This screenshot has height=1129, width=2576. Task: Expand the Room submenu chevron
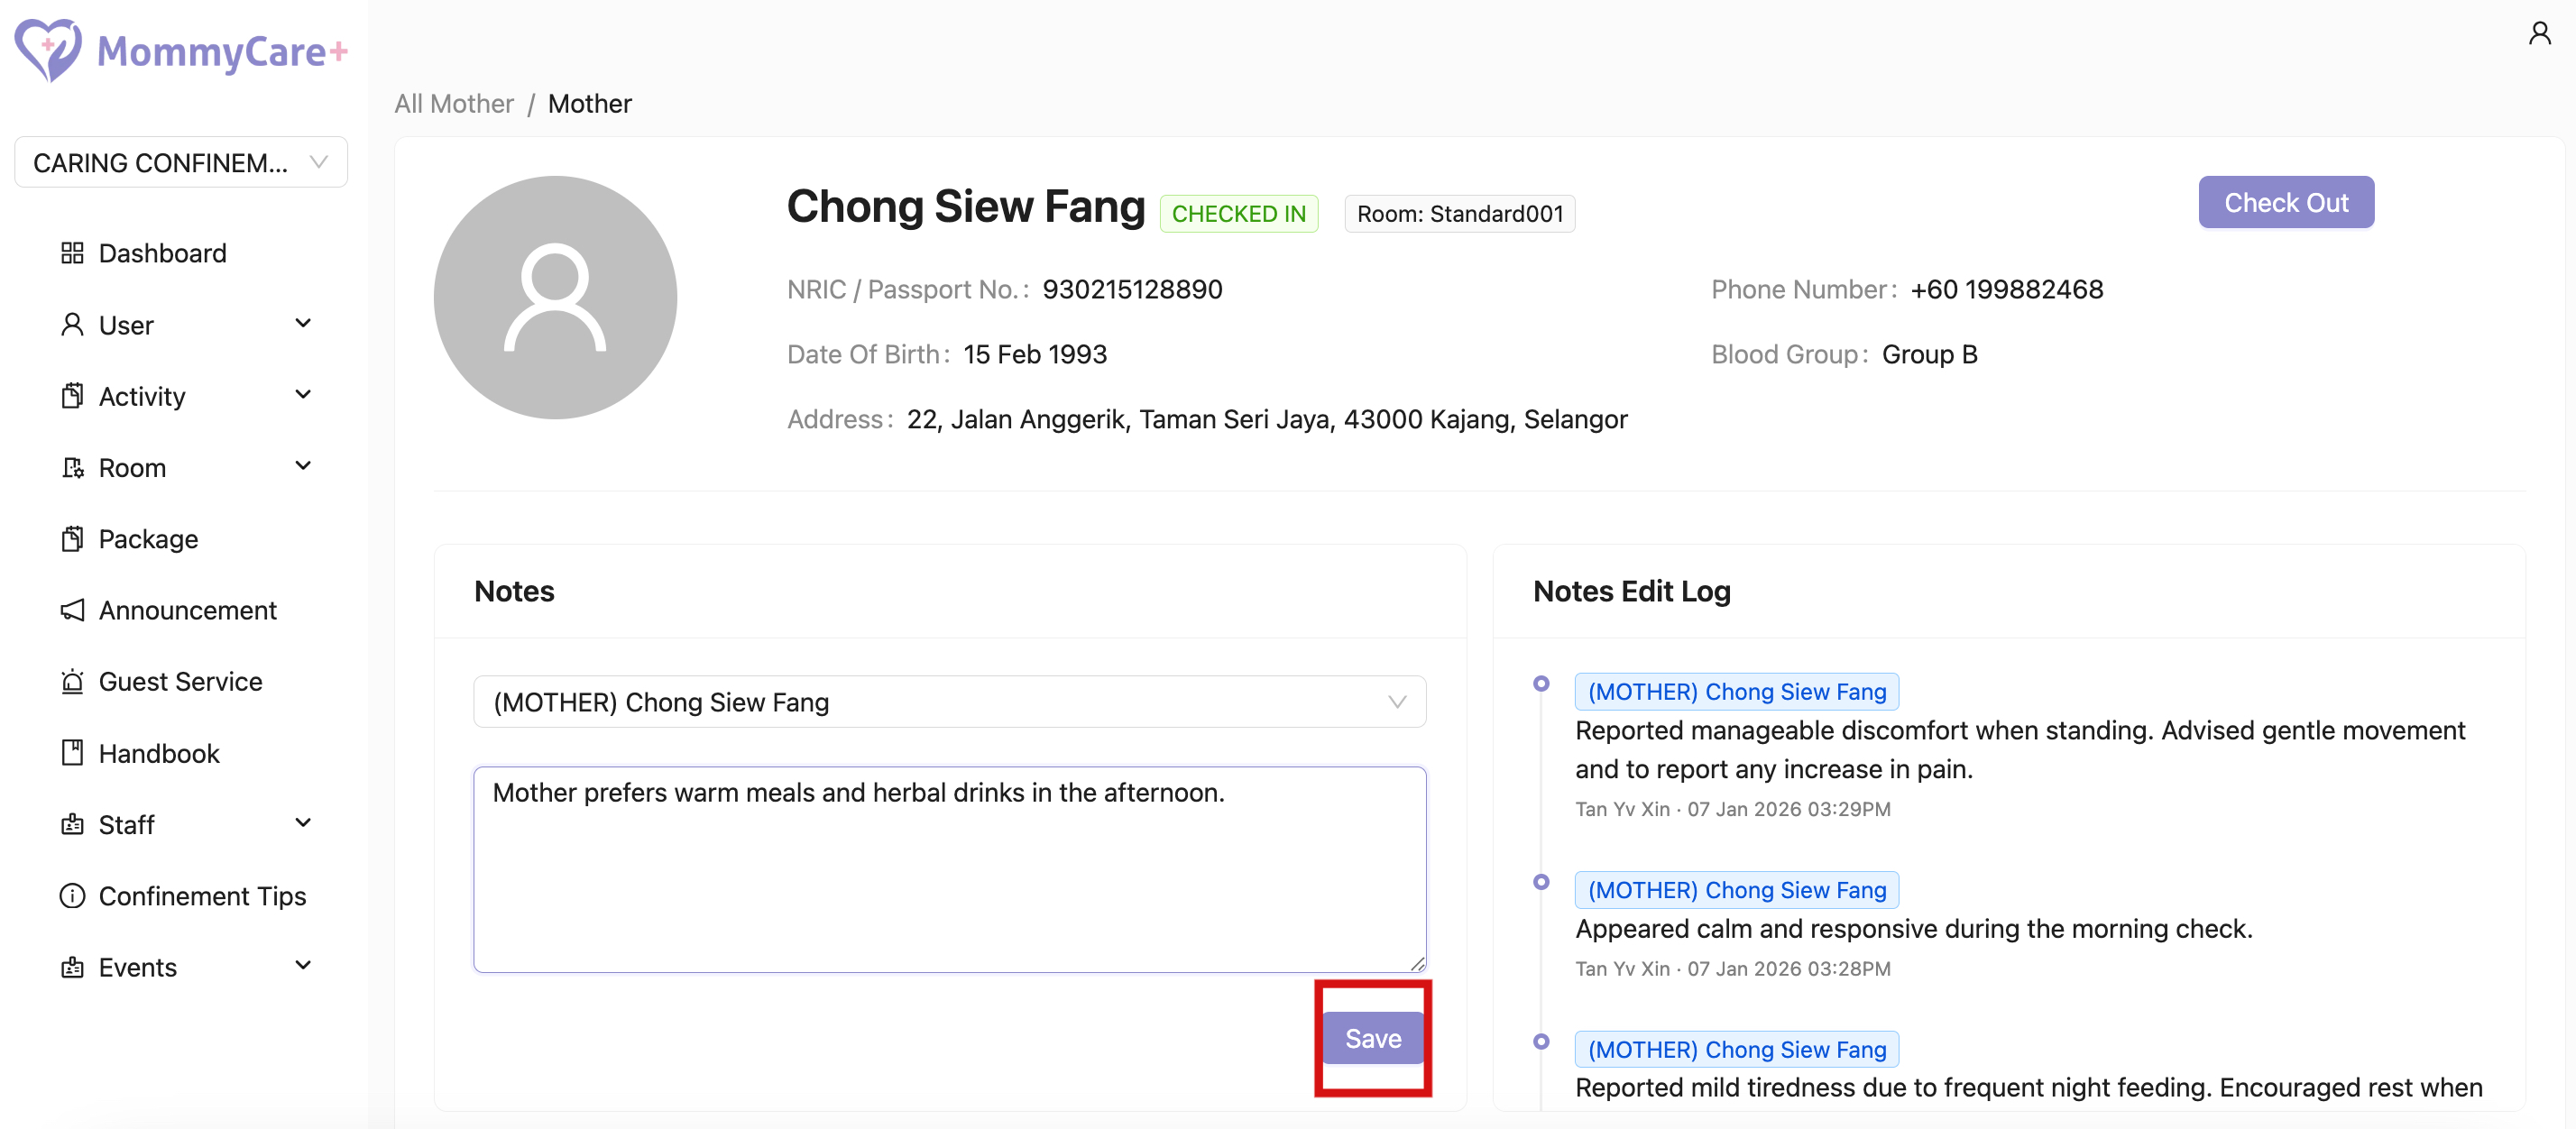pyautogui.click(x=303, y=466)
